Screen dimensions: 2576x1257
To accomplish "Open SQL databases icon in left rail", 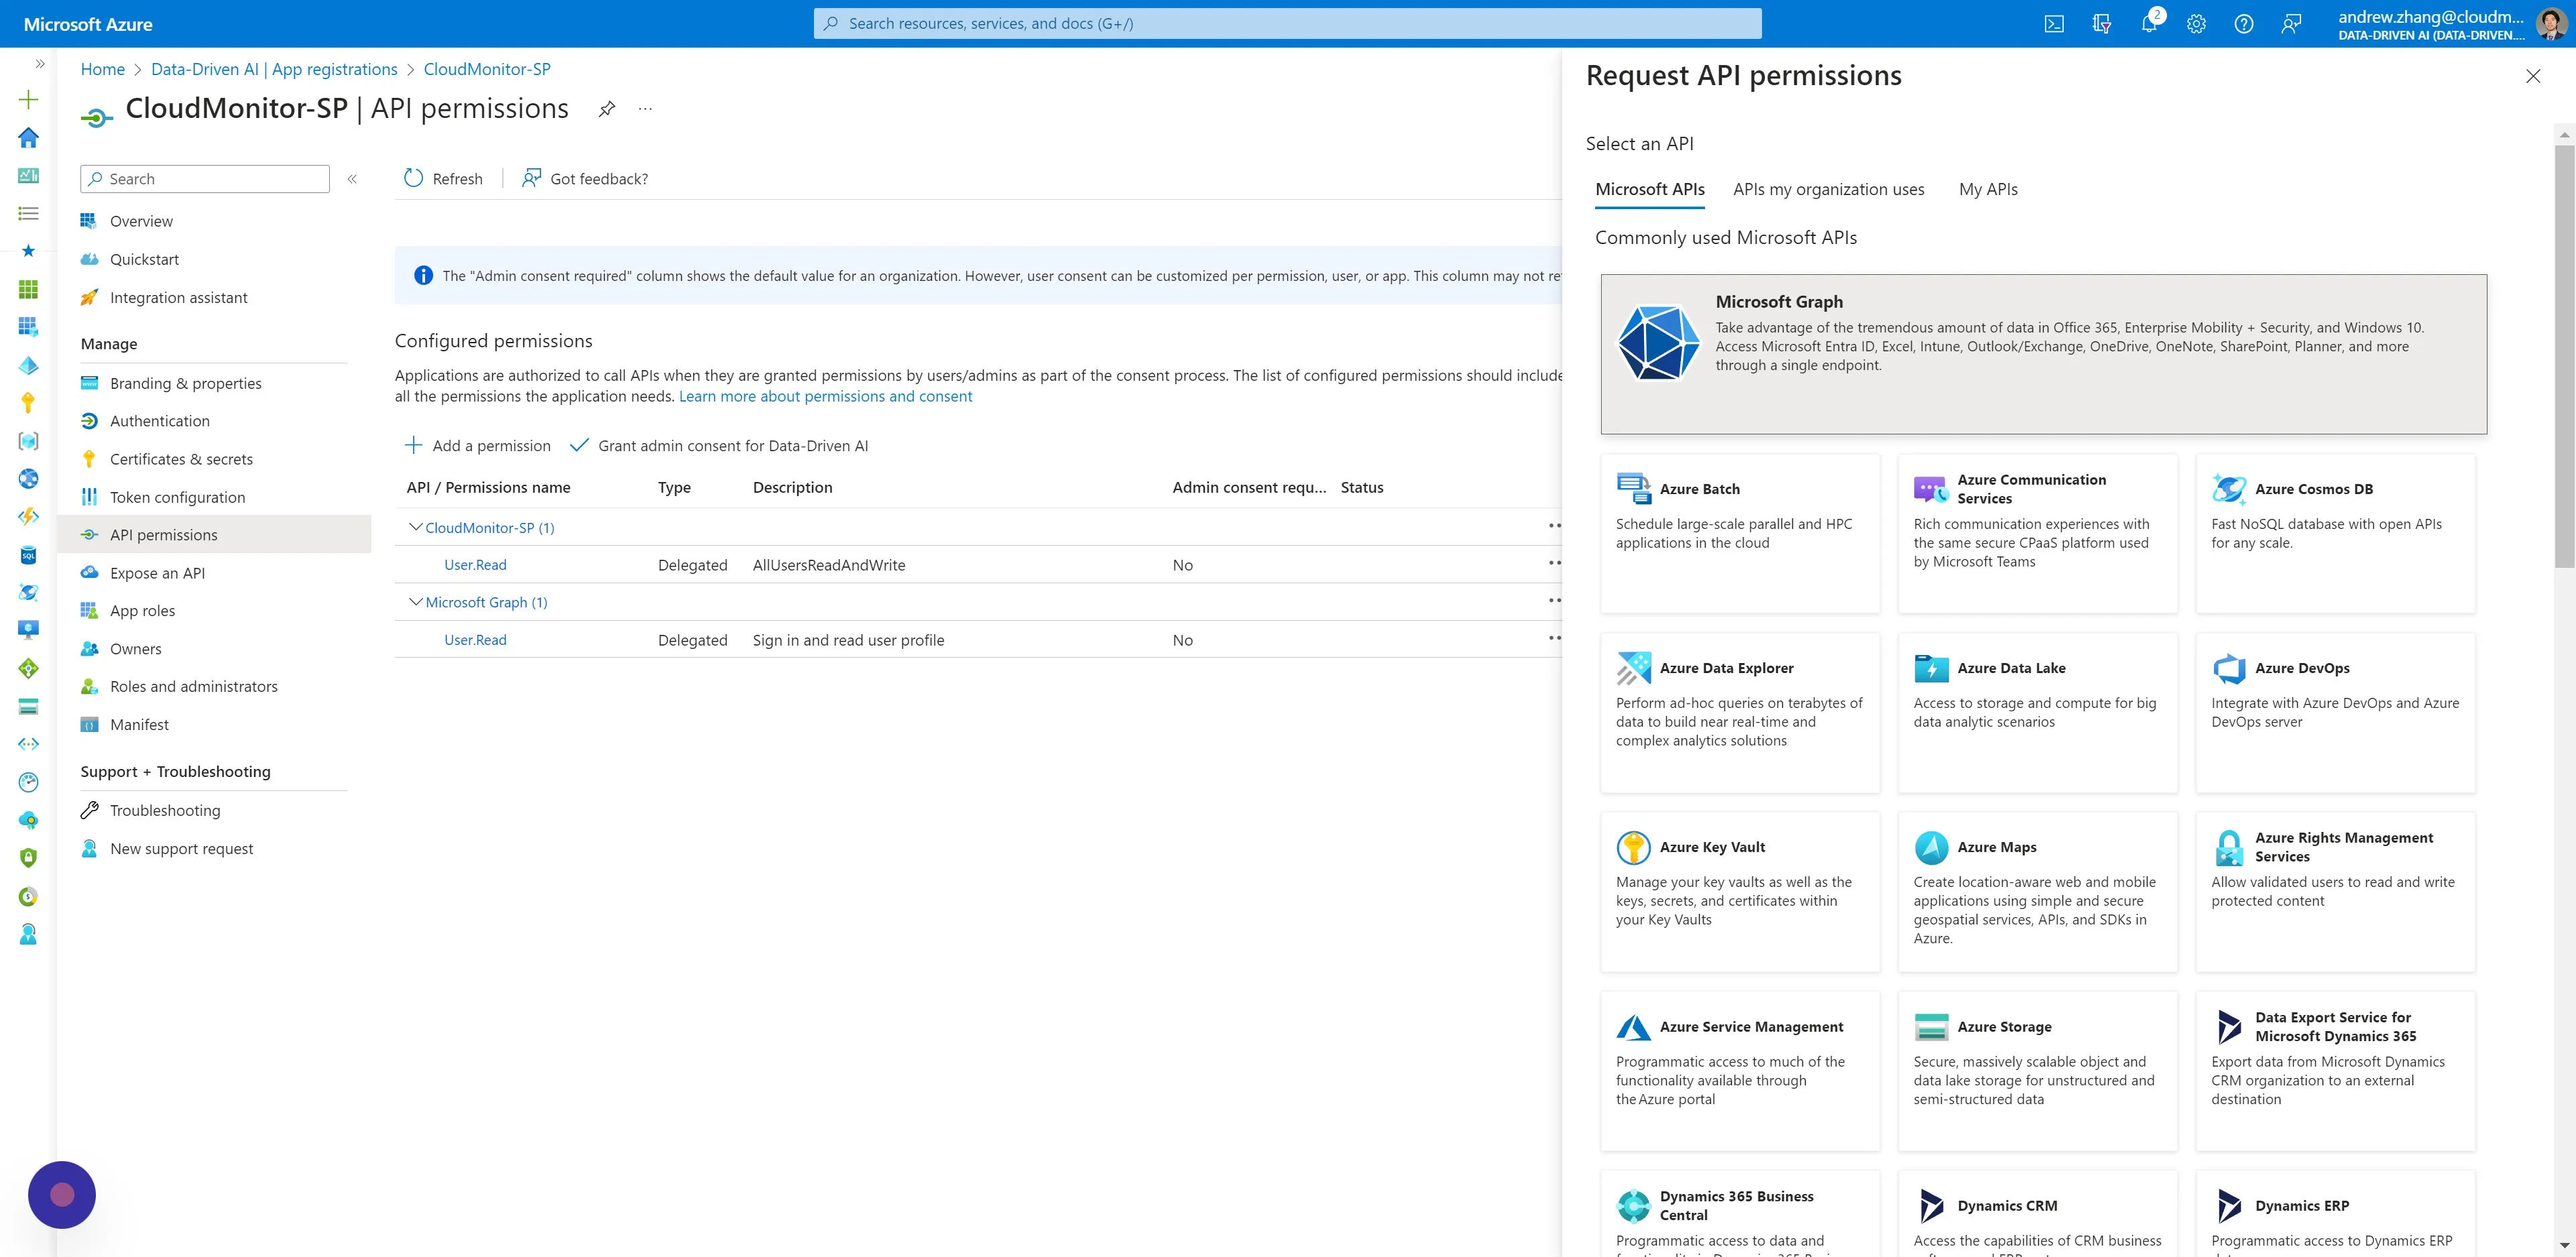I will coord(29,555).
